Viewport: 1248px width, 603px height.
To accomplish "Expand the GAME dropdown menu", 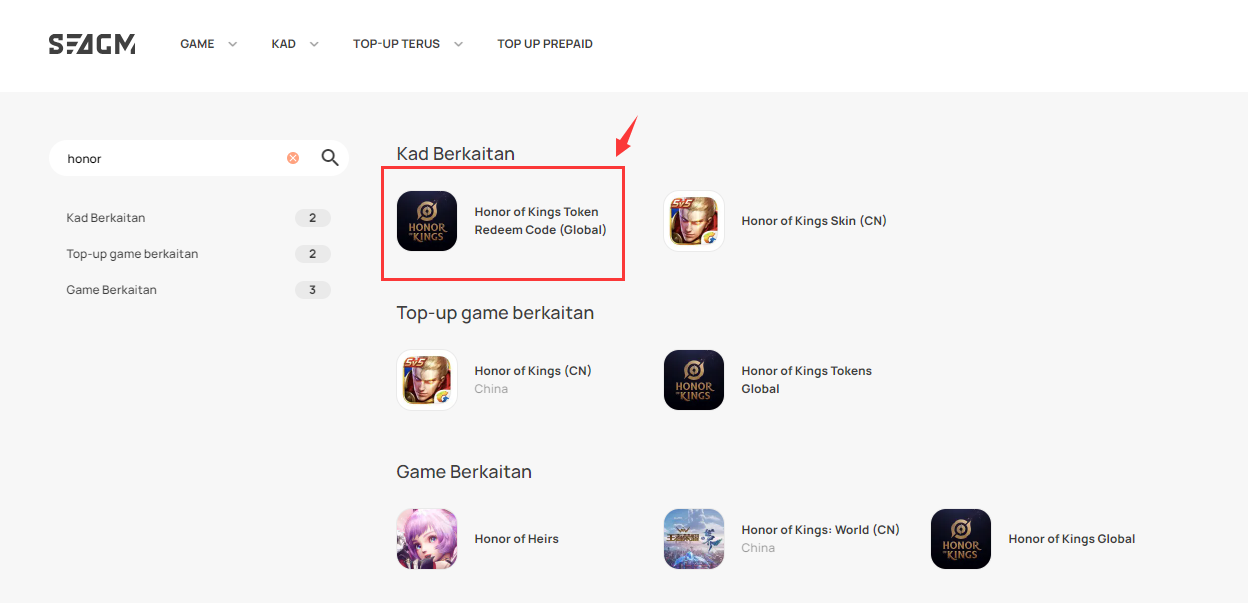I will click(x=209, y=44).
